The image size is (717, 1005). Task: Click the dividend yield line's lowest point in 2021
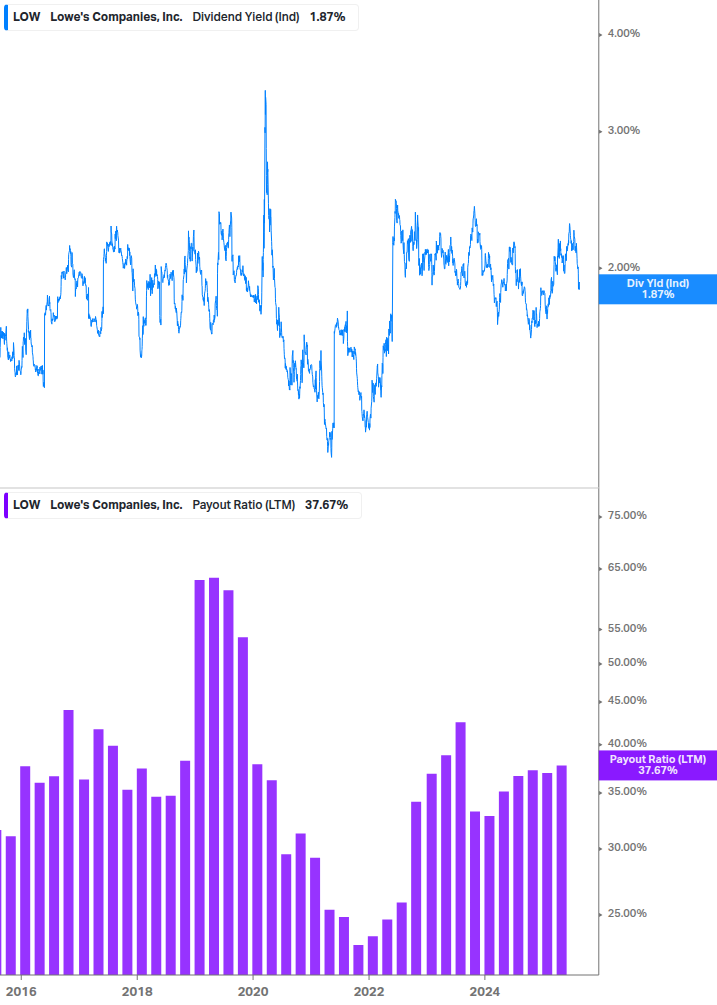(331, 456)
